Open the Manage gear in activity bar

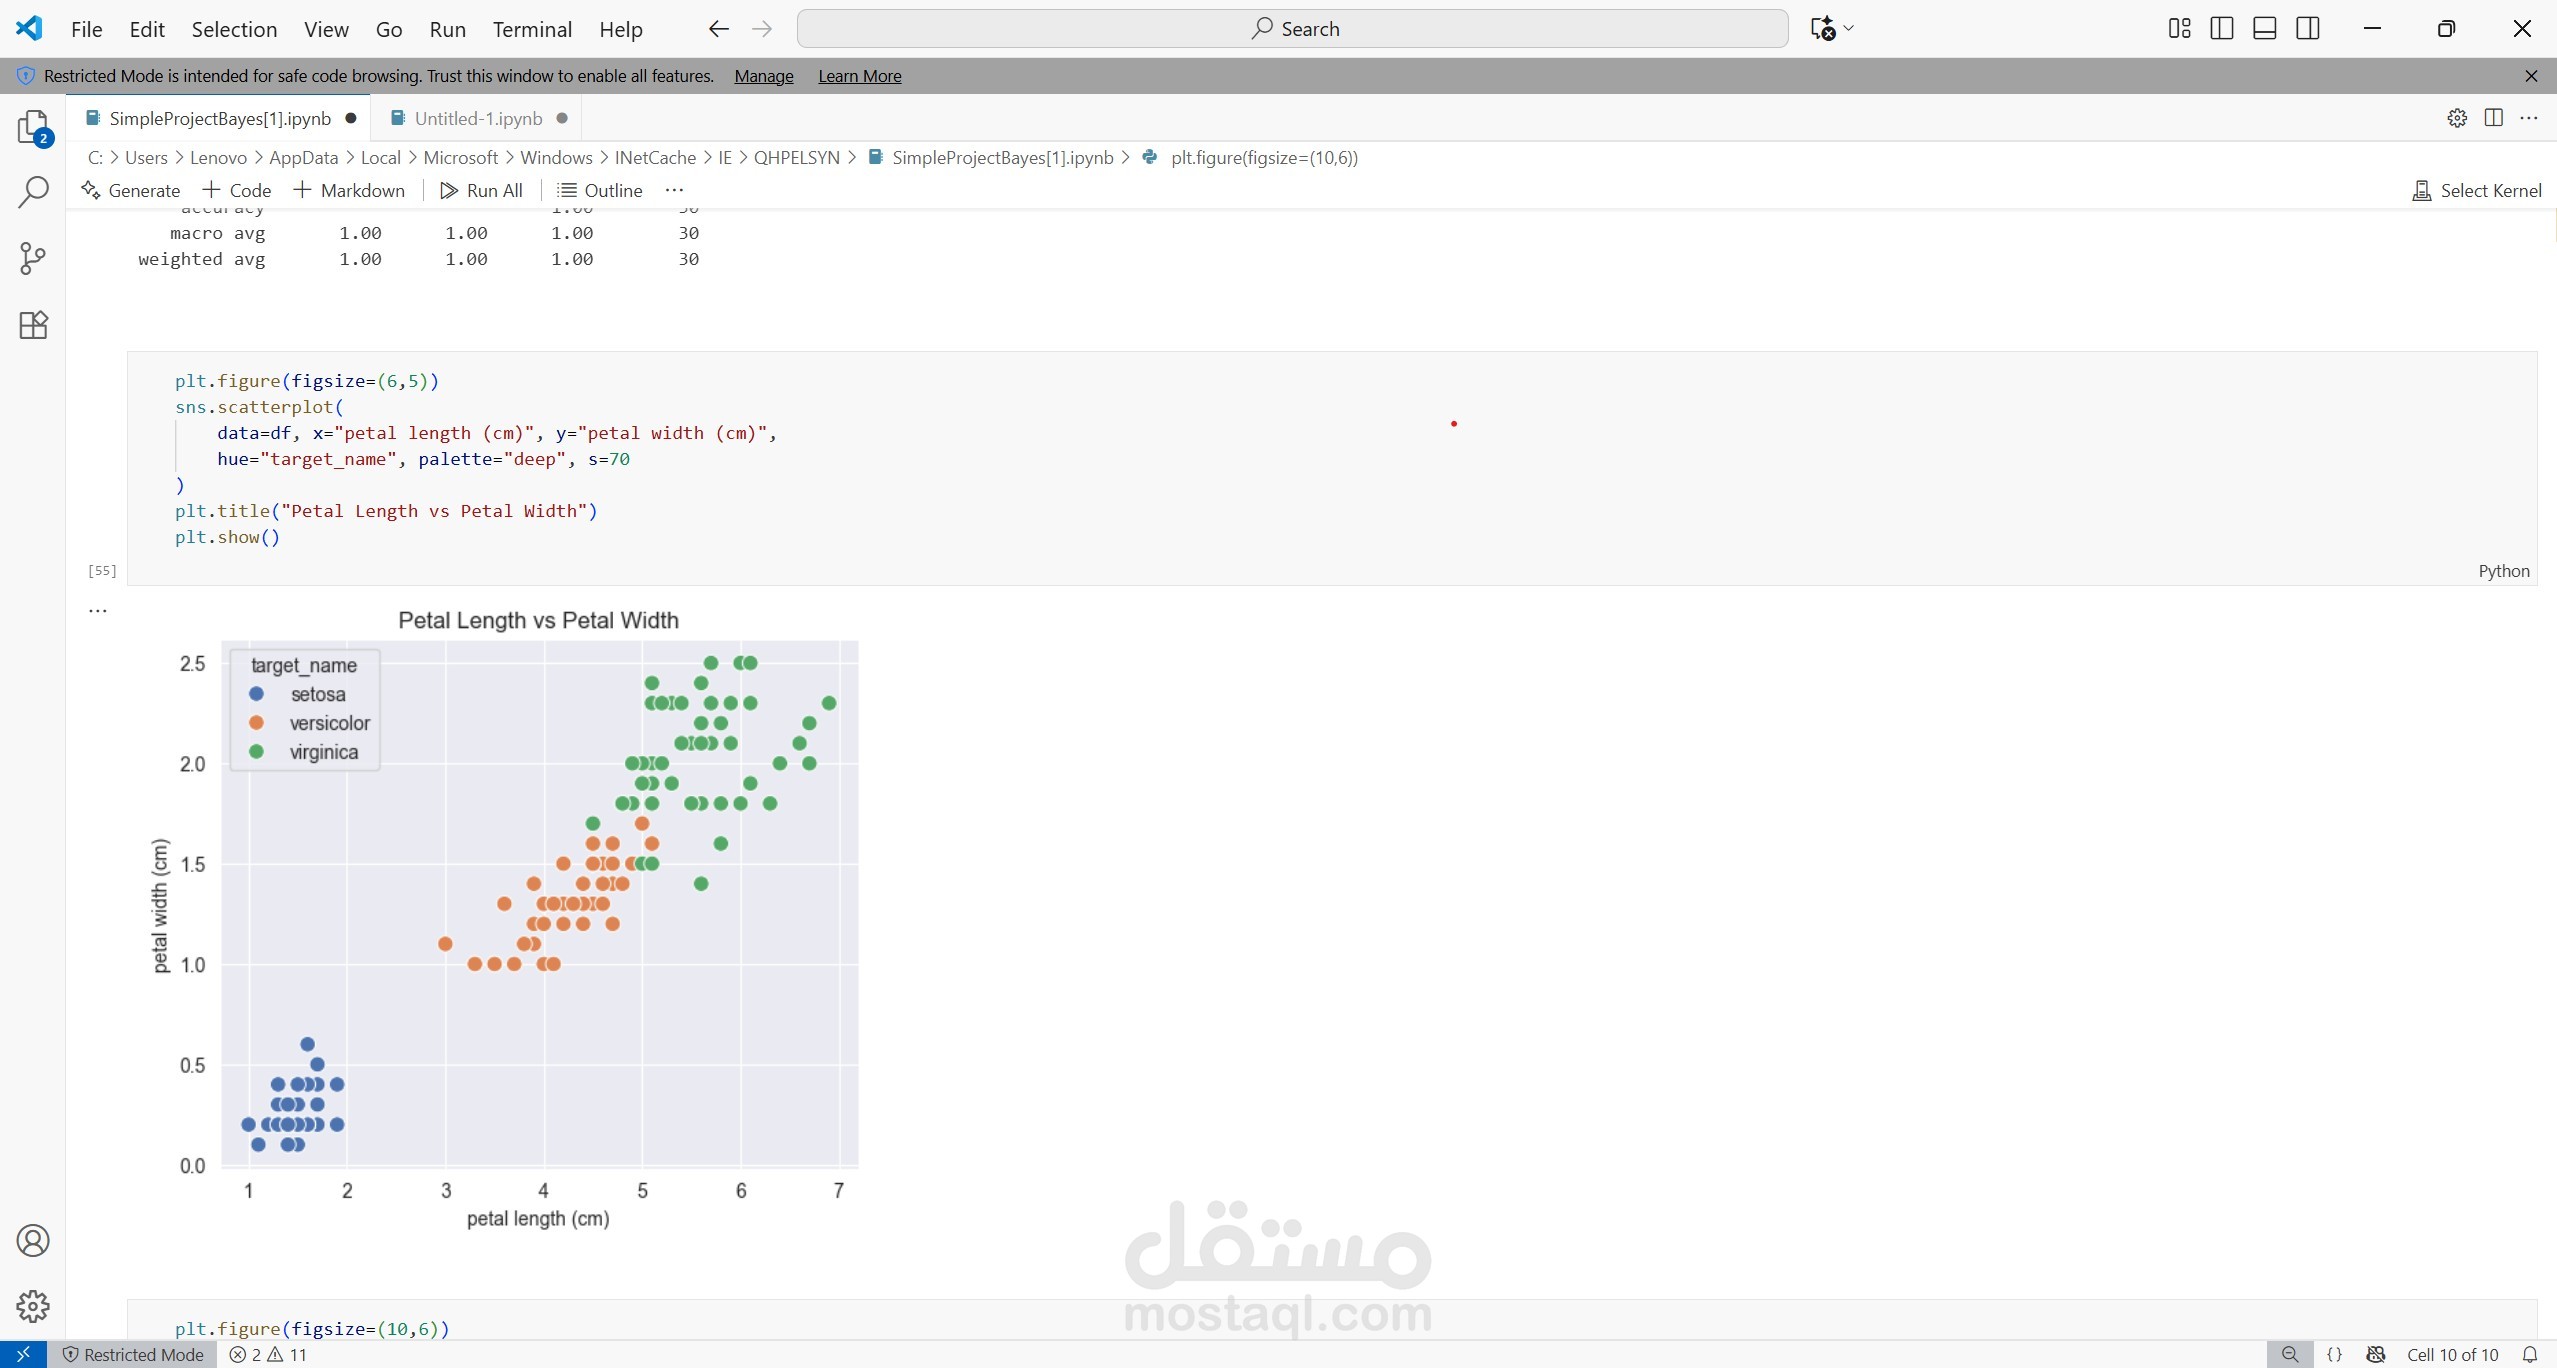click(33, 1306)
